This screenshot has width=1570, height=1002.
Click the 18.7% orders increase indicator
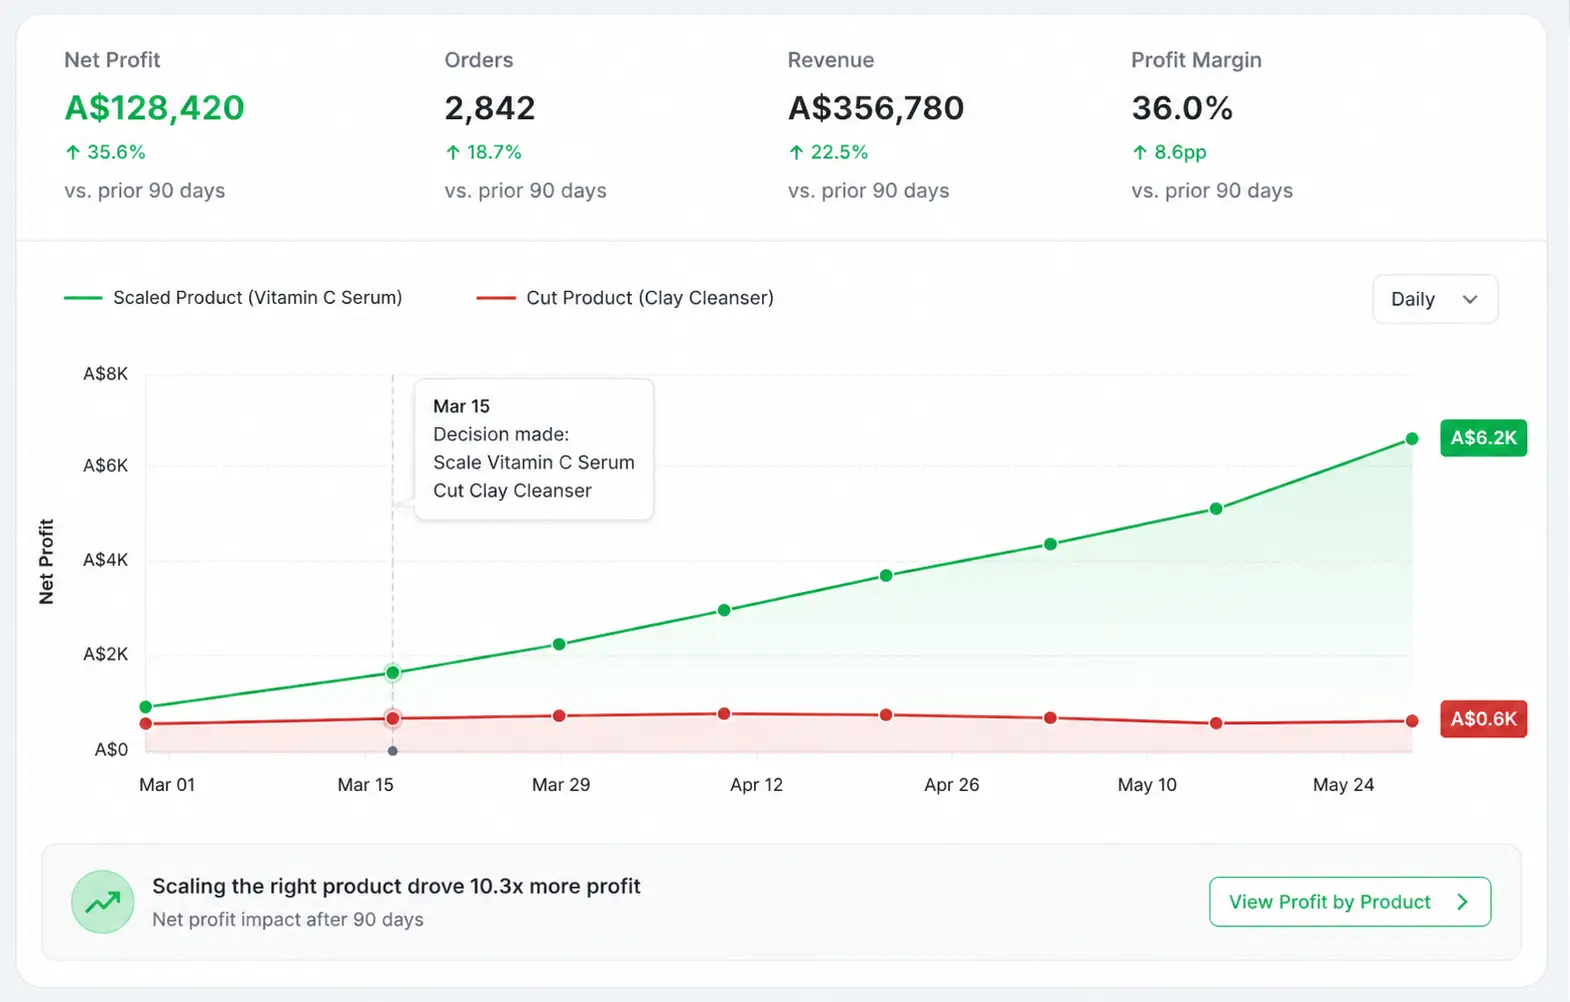tap(483, 152)
